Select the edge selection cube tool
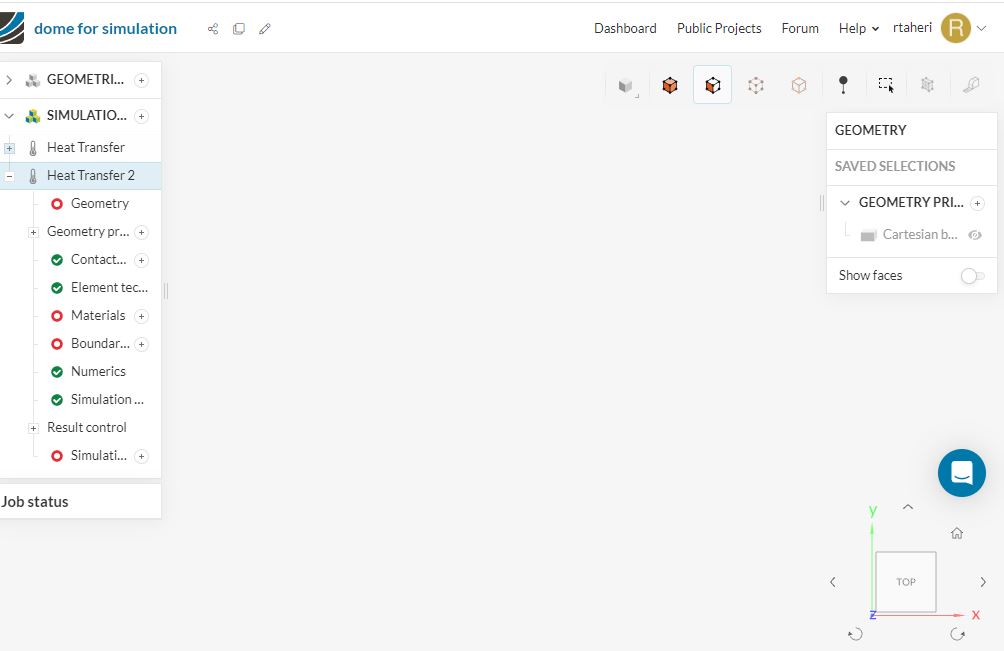Image resolution: width=1004 pixels, height=651 pixels. [x=756, y=85]
